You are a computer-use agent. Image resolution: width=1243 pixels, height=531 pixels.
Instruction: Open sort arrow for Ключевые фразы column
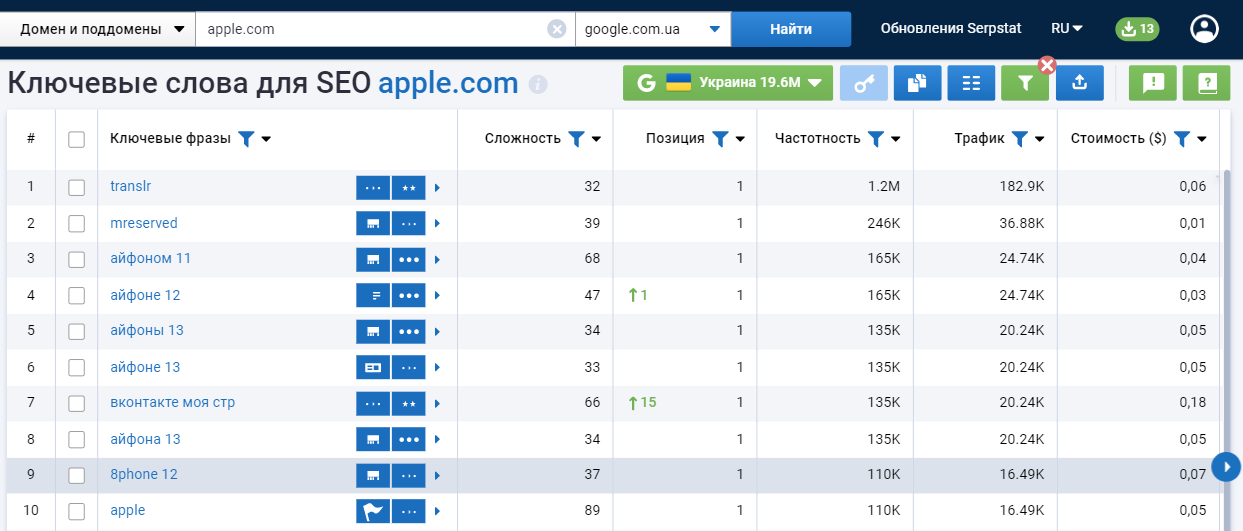266,139
